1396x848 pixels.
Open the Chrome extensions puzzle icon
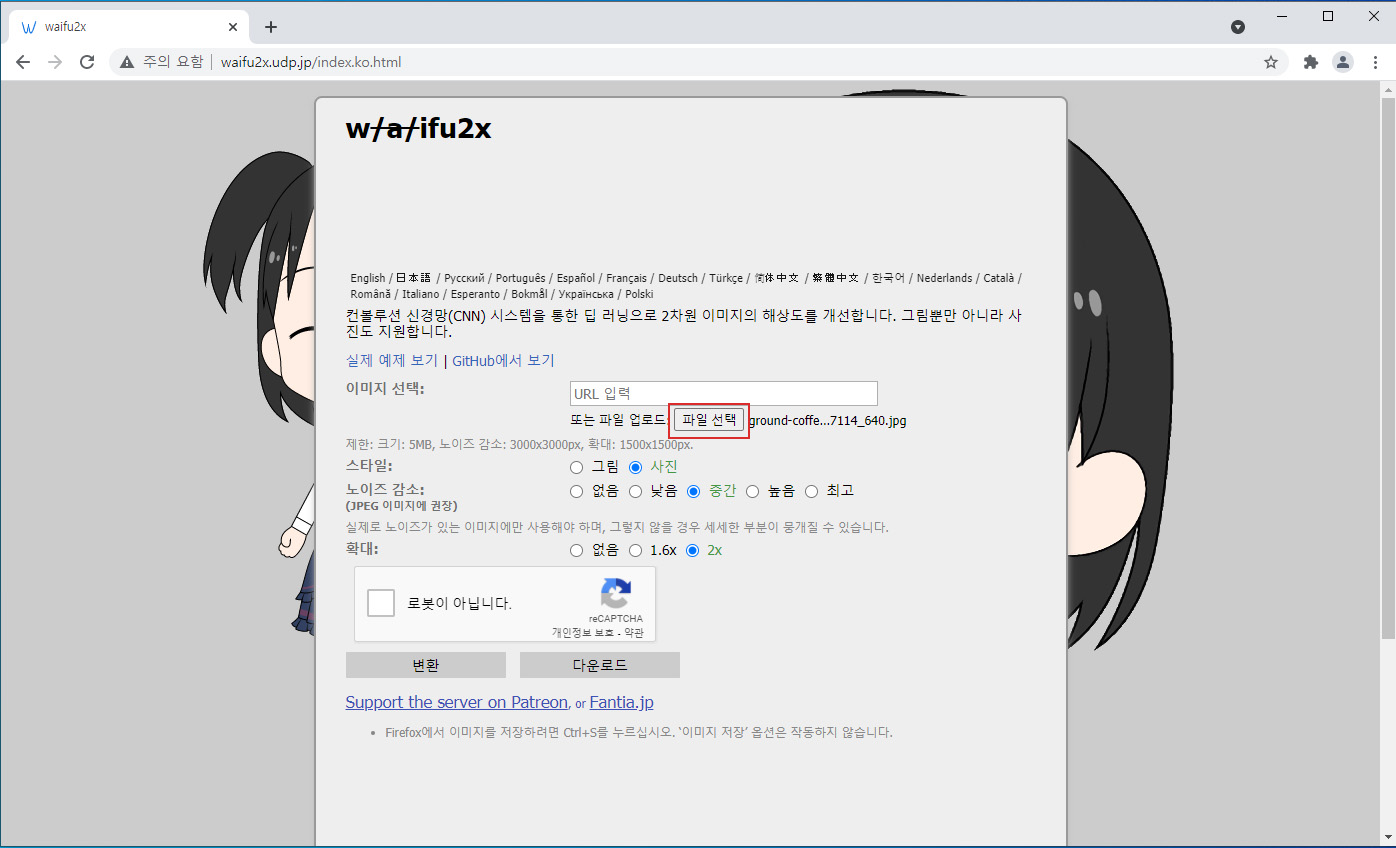1311,62
